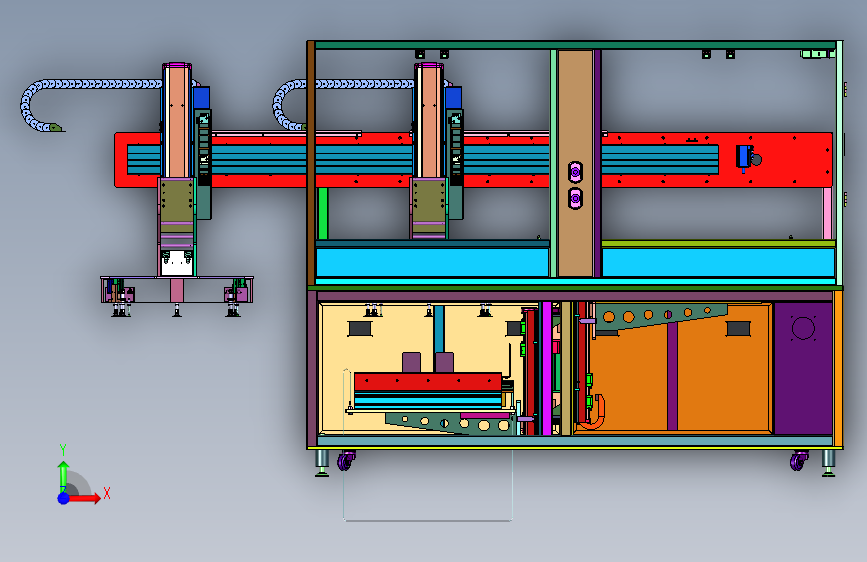The height and width of the screenshot is (562, 867).
Task: Click the blue Z axis ball at triad origin
Action: pos(64,498)
